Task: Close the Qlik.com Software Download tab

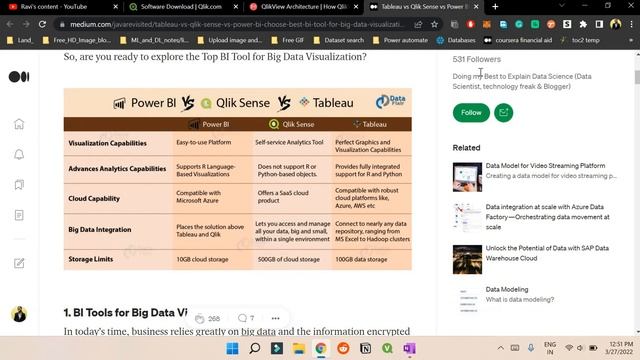Action: pyautogui.click(x=236, y=7)
